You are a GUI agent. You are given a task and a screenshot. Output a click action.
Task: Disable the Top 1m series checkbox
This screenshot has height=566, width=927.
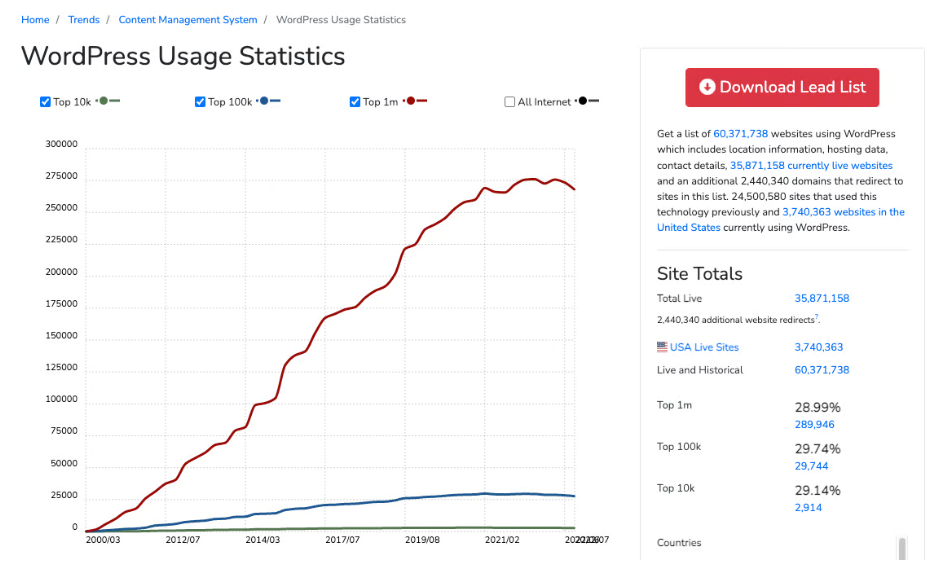click(355, 102)
